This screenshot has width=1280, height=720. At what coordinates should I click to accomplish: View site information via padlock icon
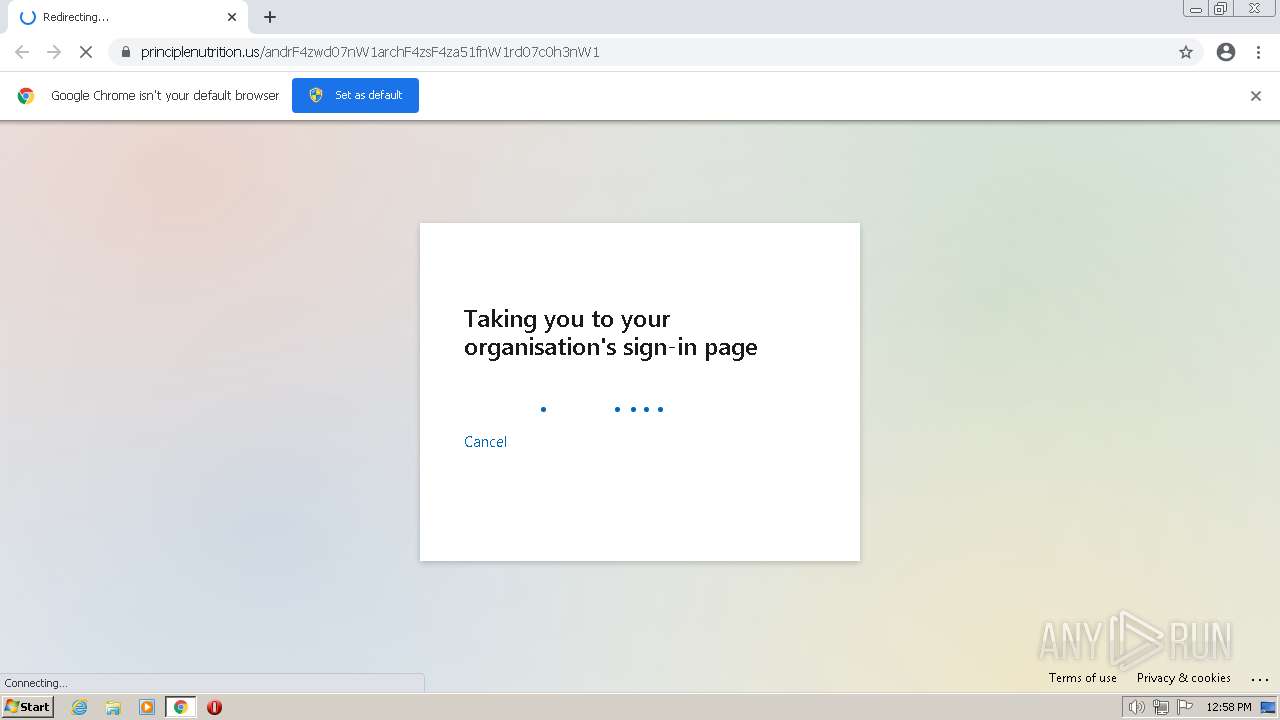(125, 52)
